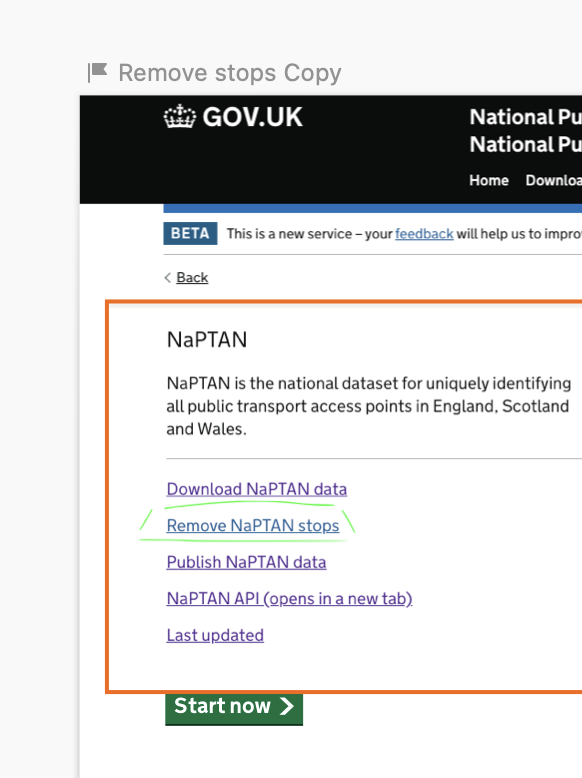Select the Remove stops Copy frame title
This screenshot has width=582, height=778.
tap(230, 73)
